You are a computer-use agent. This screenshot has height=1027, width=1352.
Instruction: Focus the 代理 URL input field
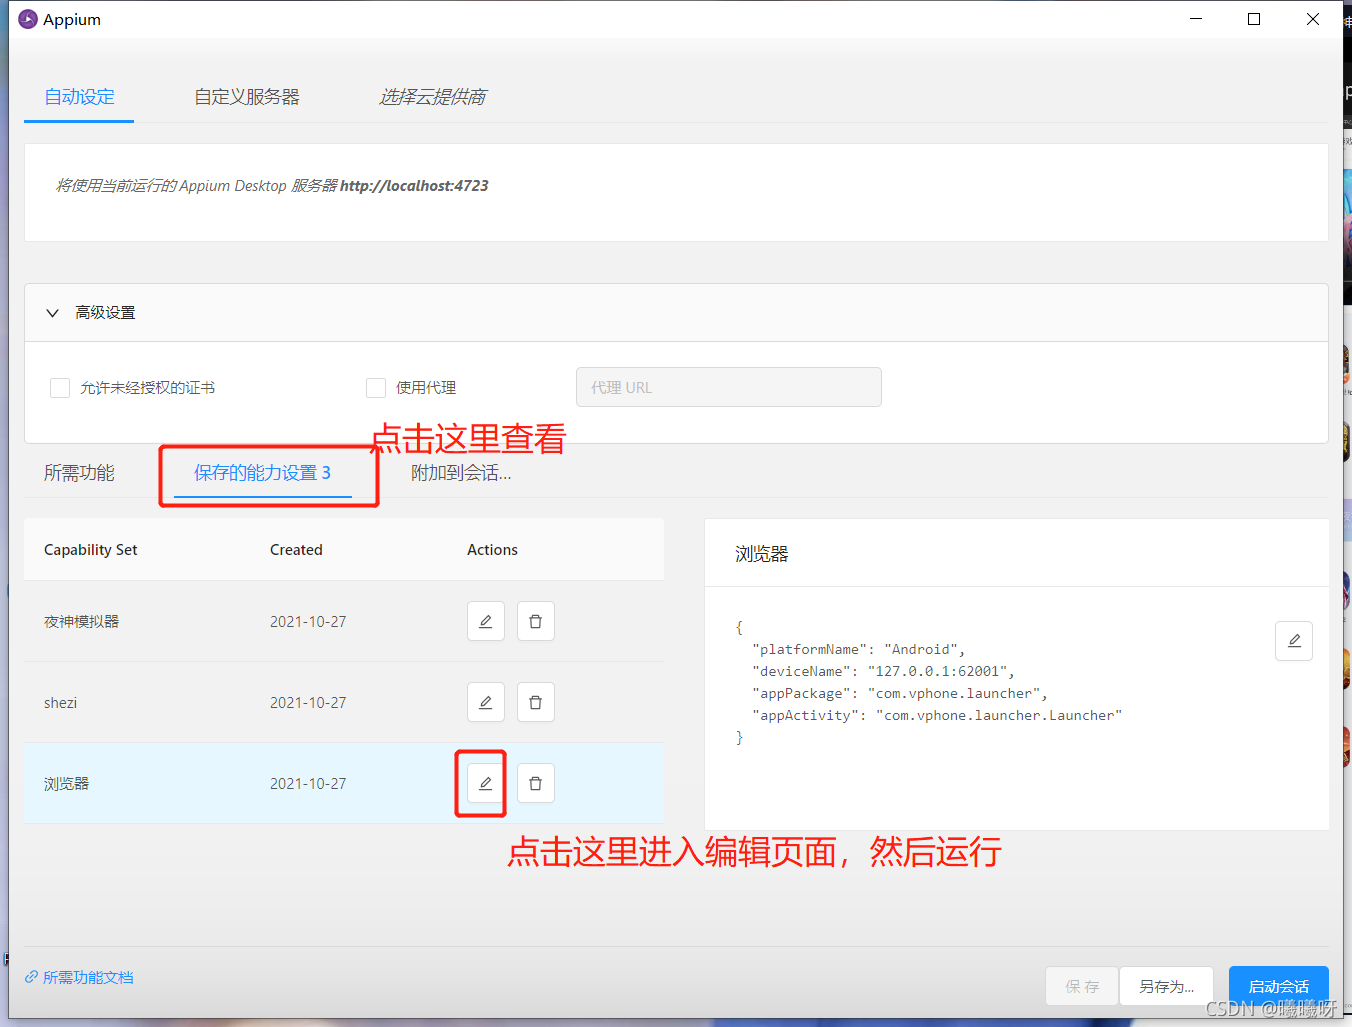(729, 387)
